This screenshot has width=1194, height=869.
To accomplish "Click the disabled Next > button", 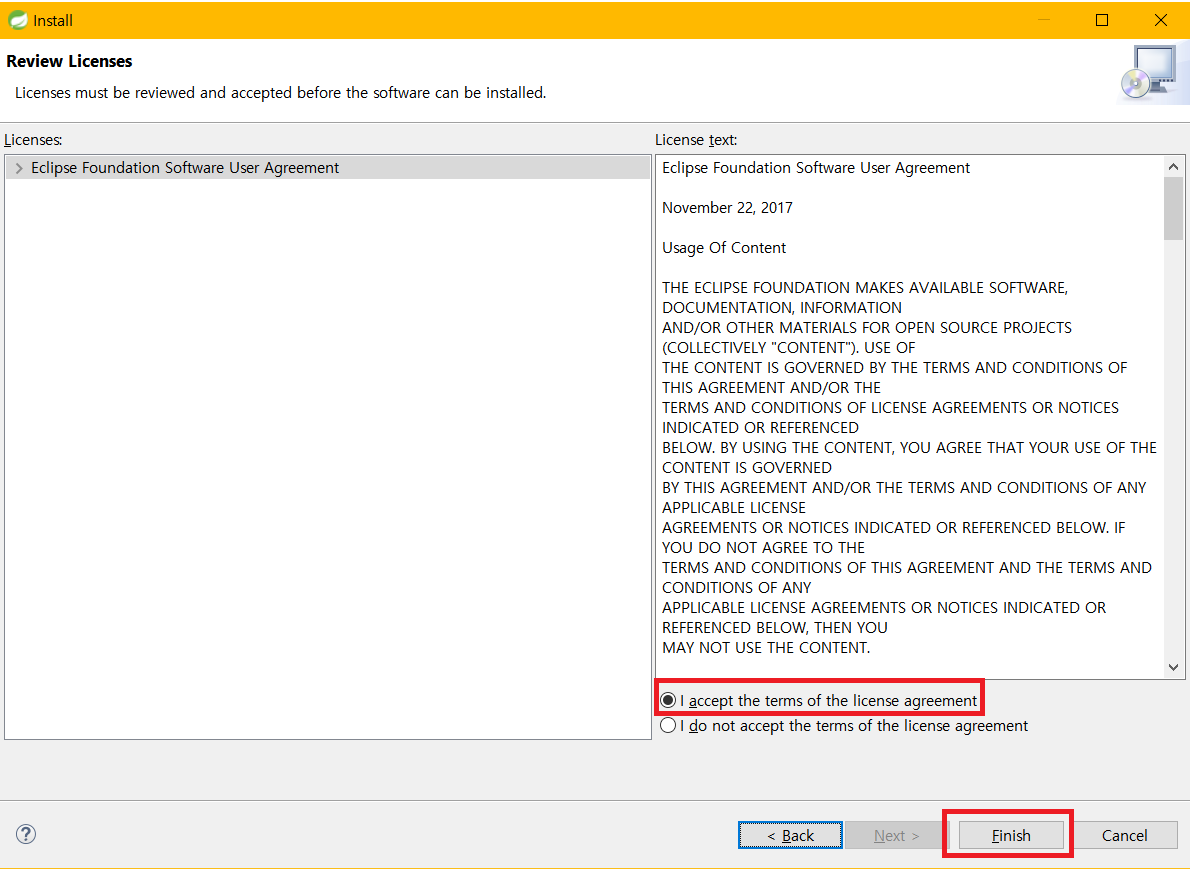I will click(896, 835).
